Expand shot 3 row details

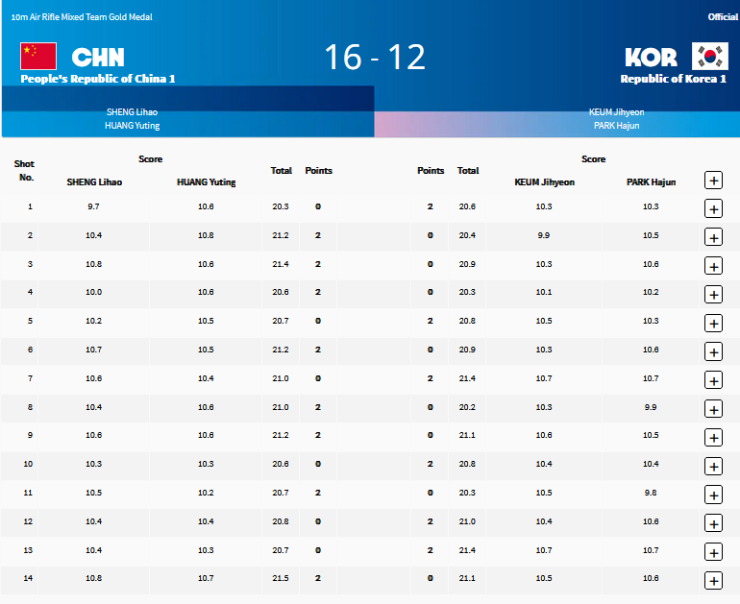[713, 266]
